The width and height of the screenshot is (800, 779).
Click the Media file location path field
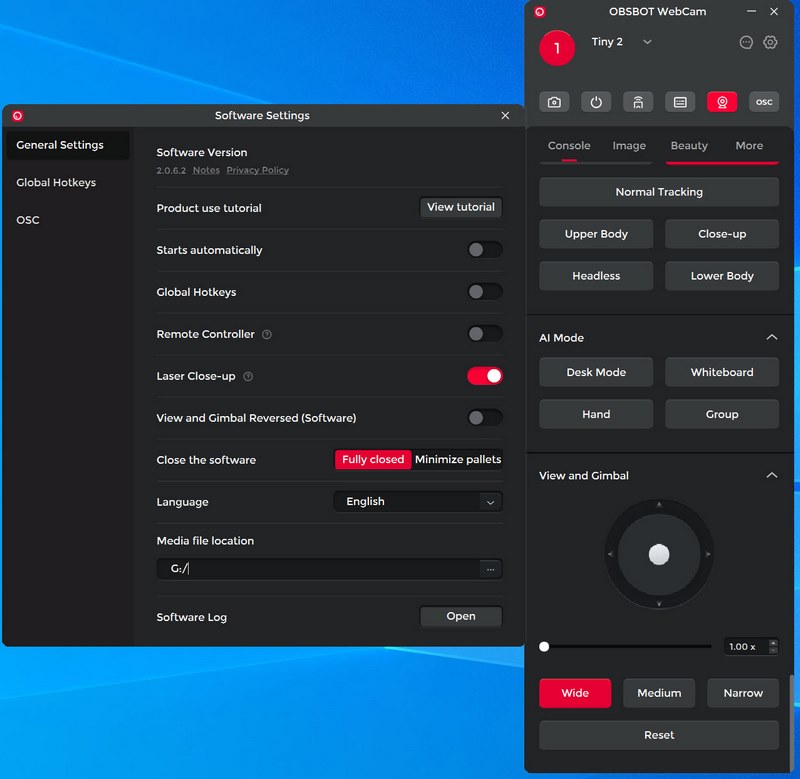tap(318, 569)
